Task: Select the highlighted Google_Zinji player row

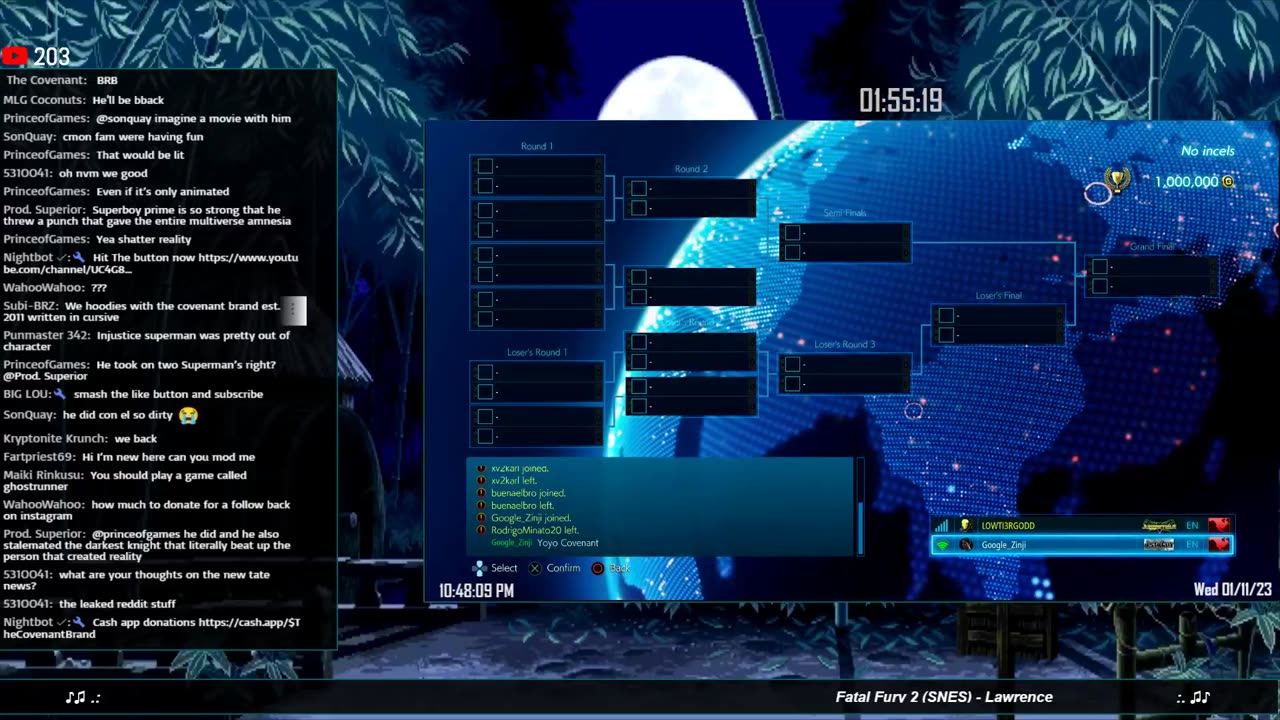Action: tap(1082, 545)
